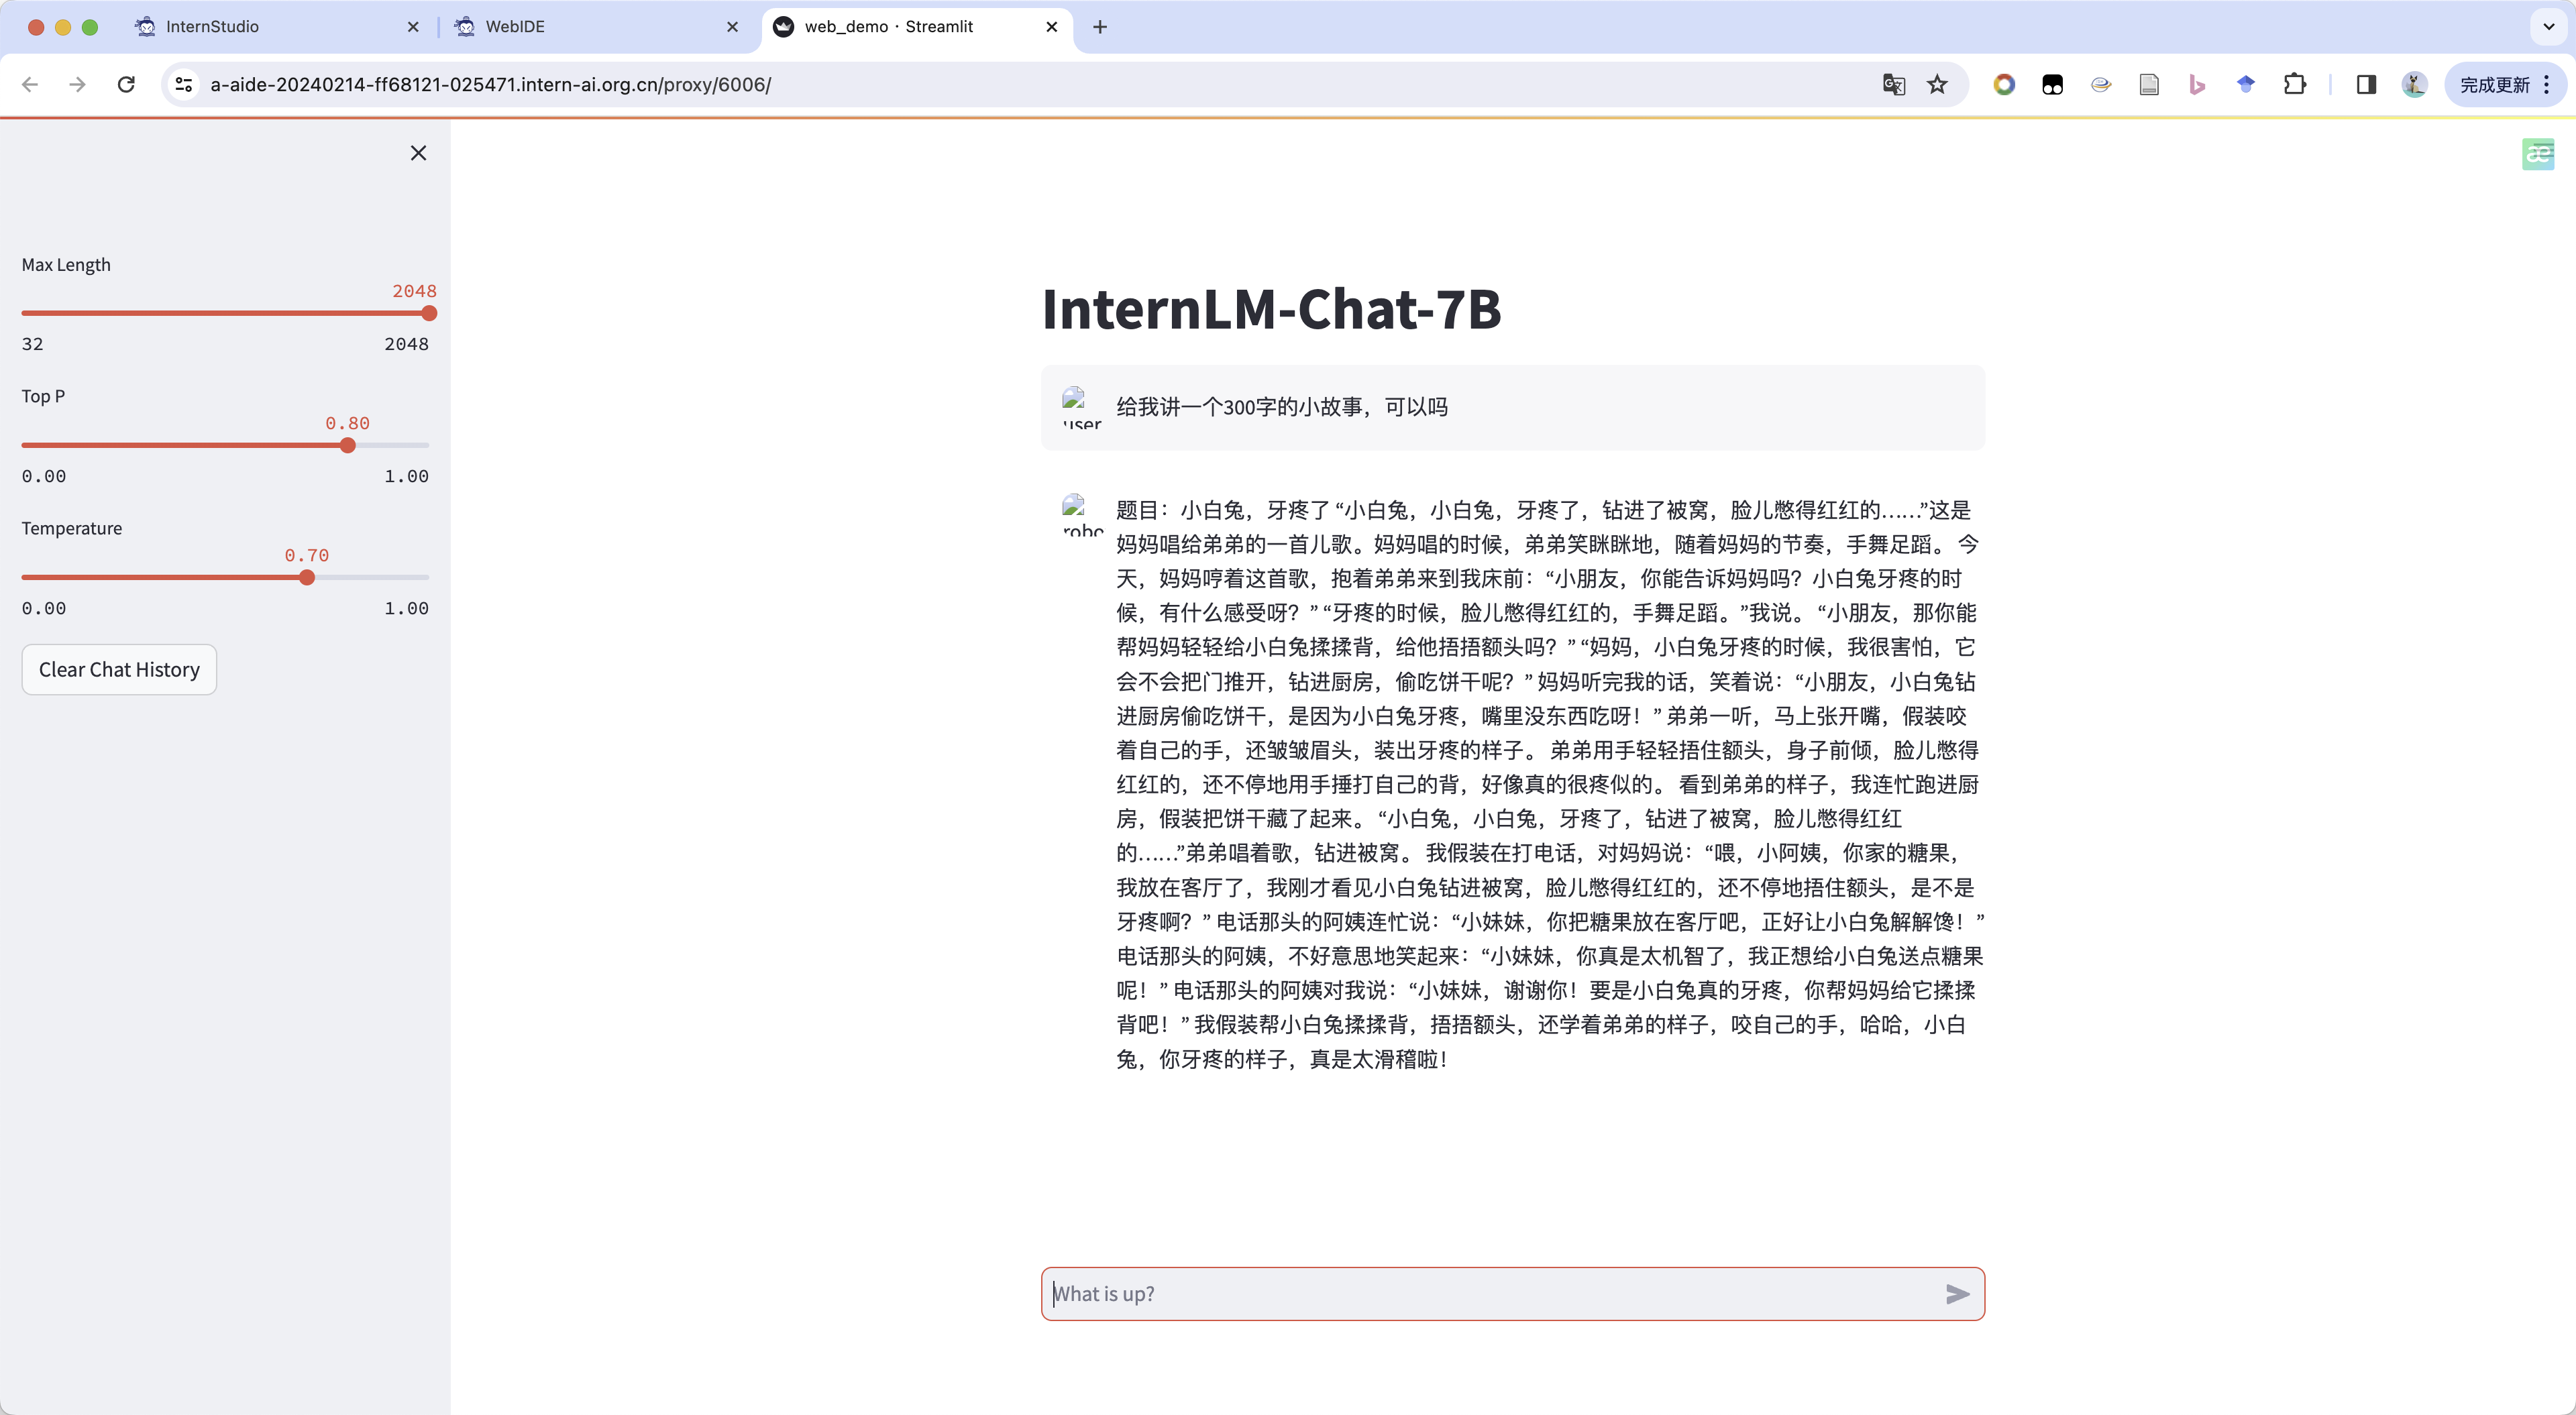
Task: Focus the 'What is up?' chat input
Action: click(1490, 1294)
